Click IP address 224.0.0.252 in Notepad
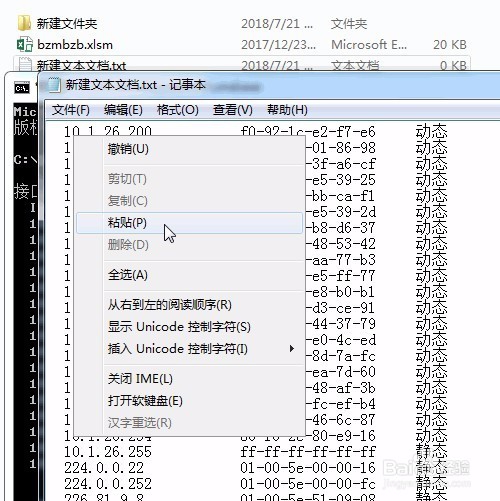The width and height of the screenshot is (500, 501). 108,484
